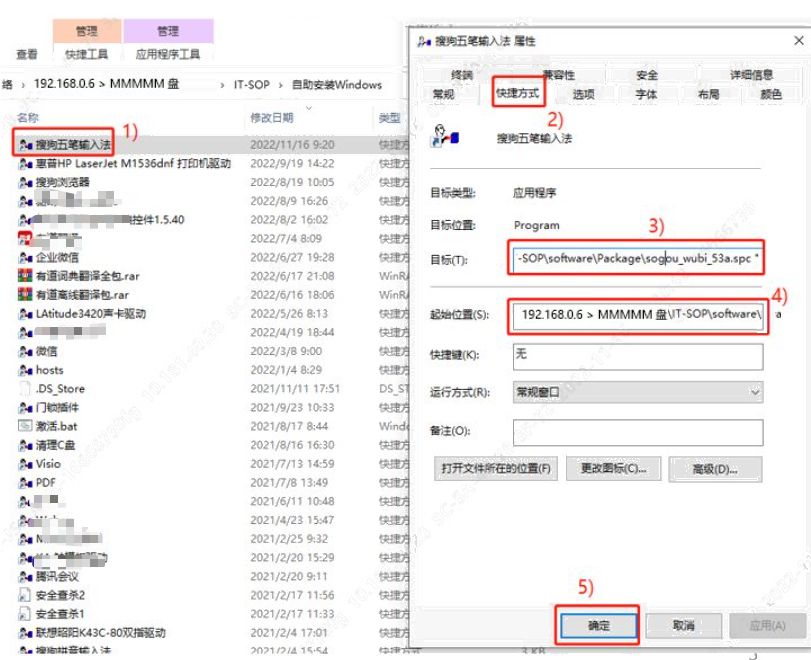Click into the 备注 text field

pos(637,431)
